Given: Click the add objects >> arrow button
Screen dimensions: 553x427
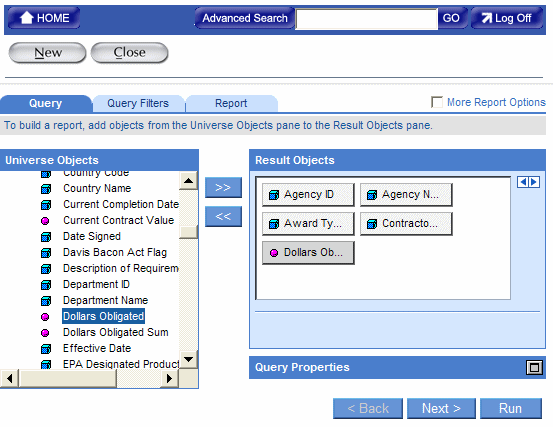Looking at the screenshot, I should coord(223,187).
